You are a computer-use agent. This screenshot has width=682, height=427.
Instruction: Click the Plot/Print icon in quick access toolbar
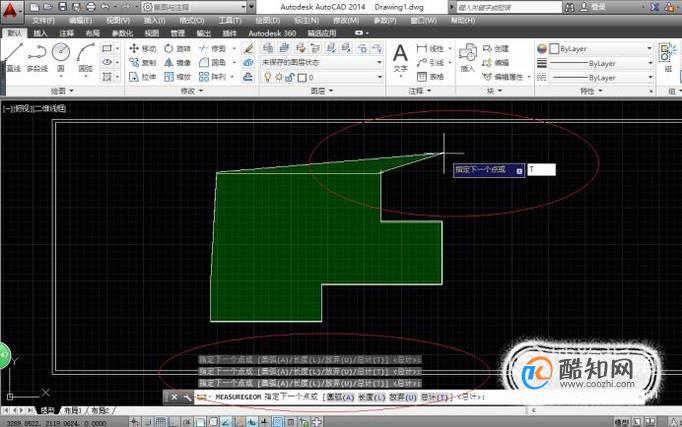tap(90, 7)
